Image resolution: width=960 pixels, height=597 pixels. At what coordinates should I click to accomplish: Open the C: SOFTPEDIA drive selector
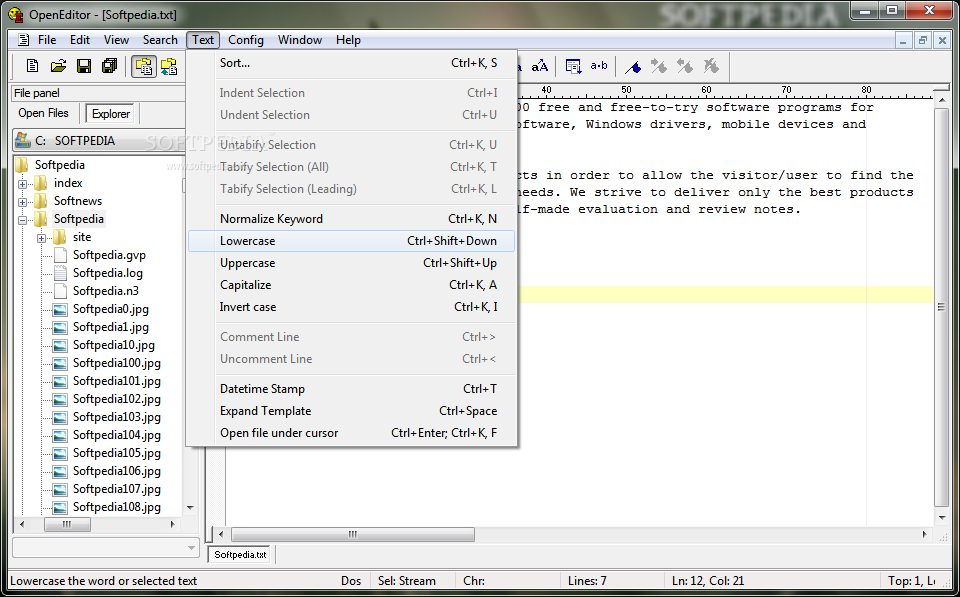(99, 140)
